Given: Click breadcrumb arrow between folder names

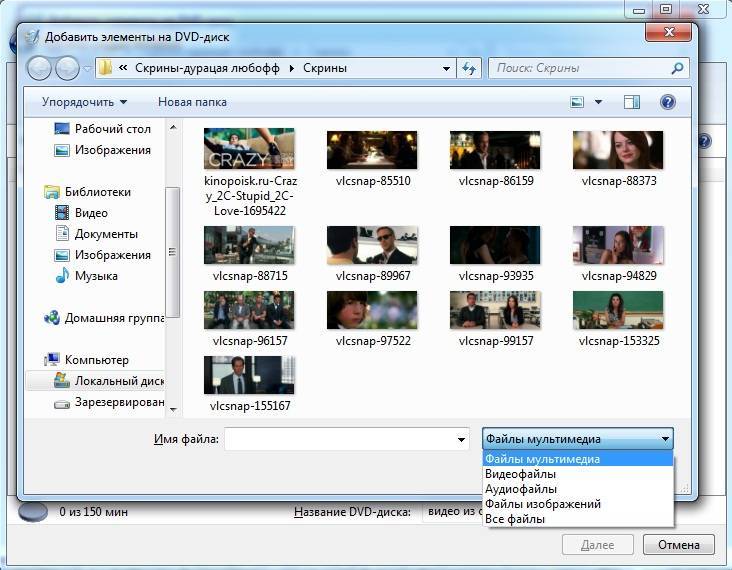Looking at the screenshot, I should (x=292, y=69).
